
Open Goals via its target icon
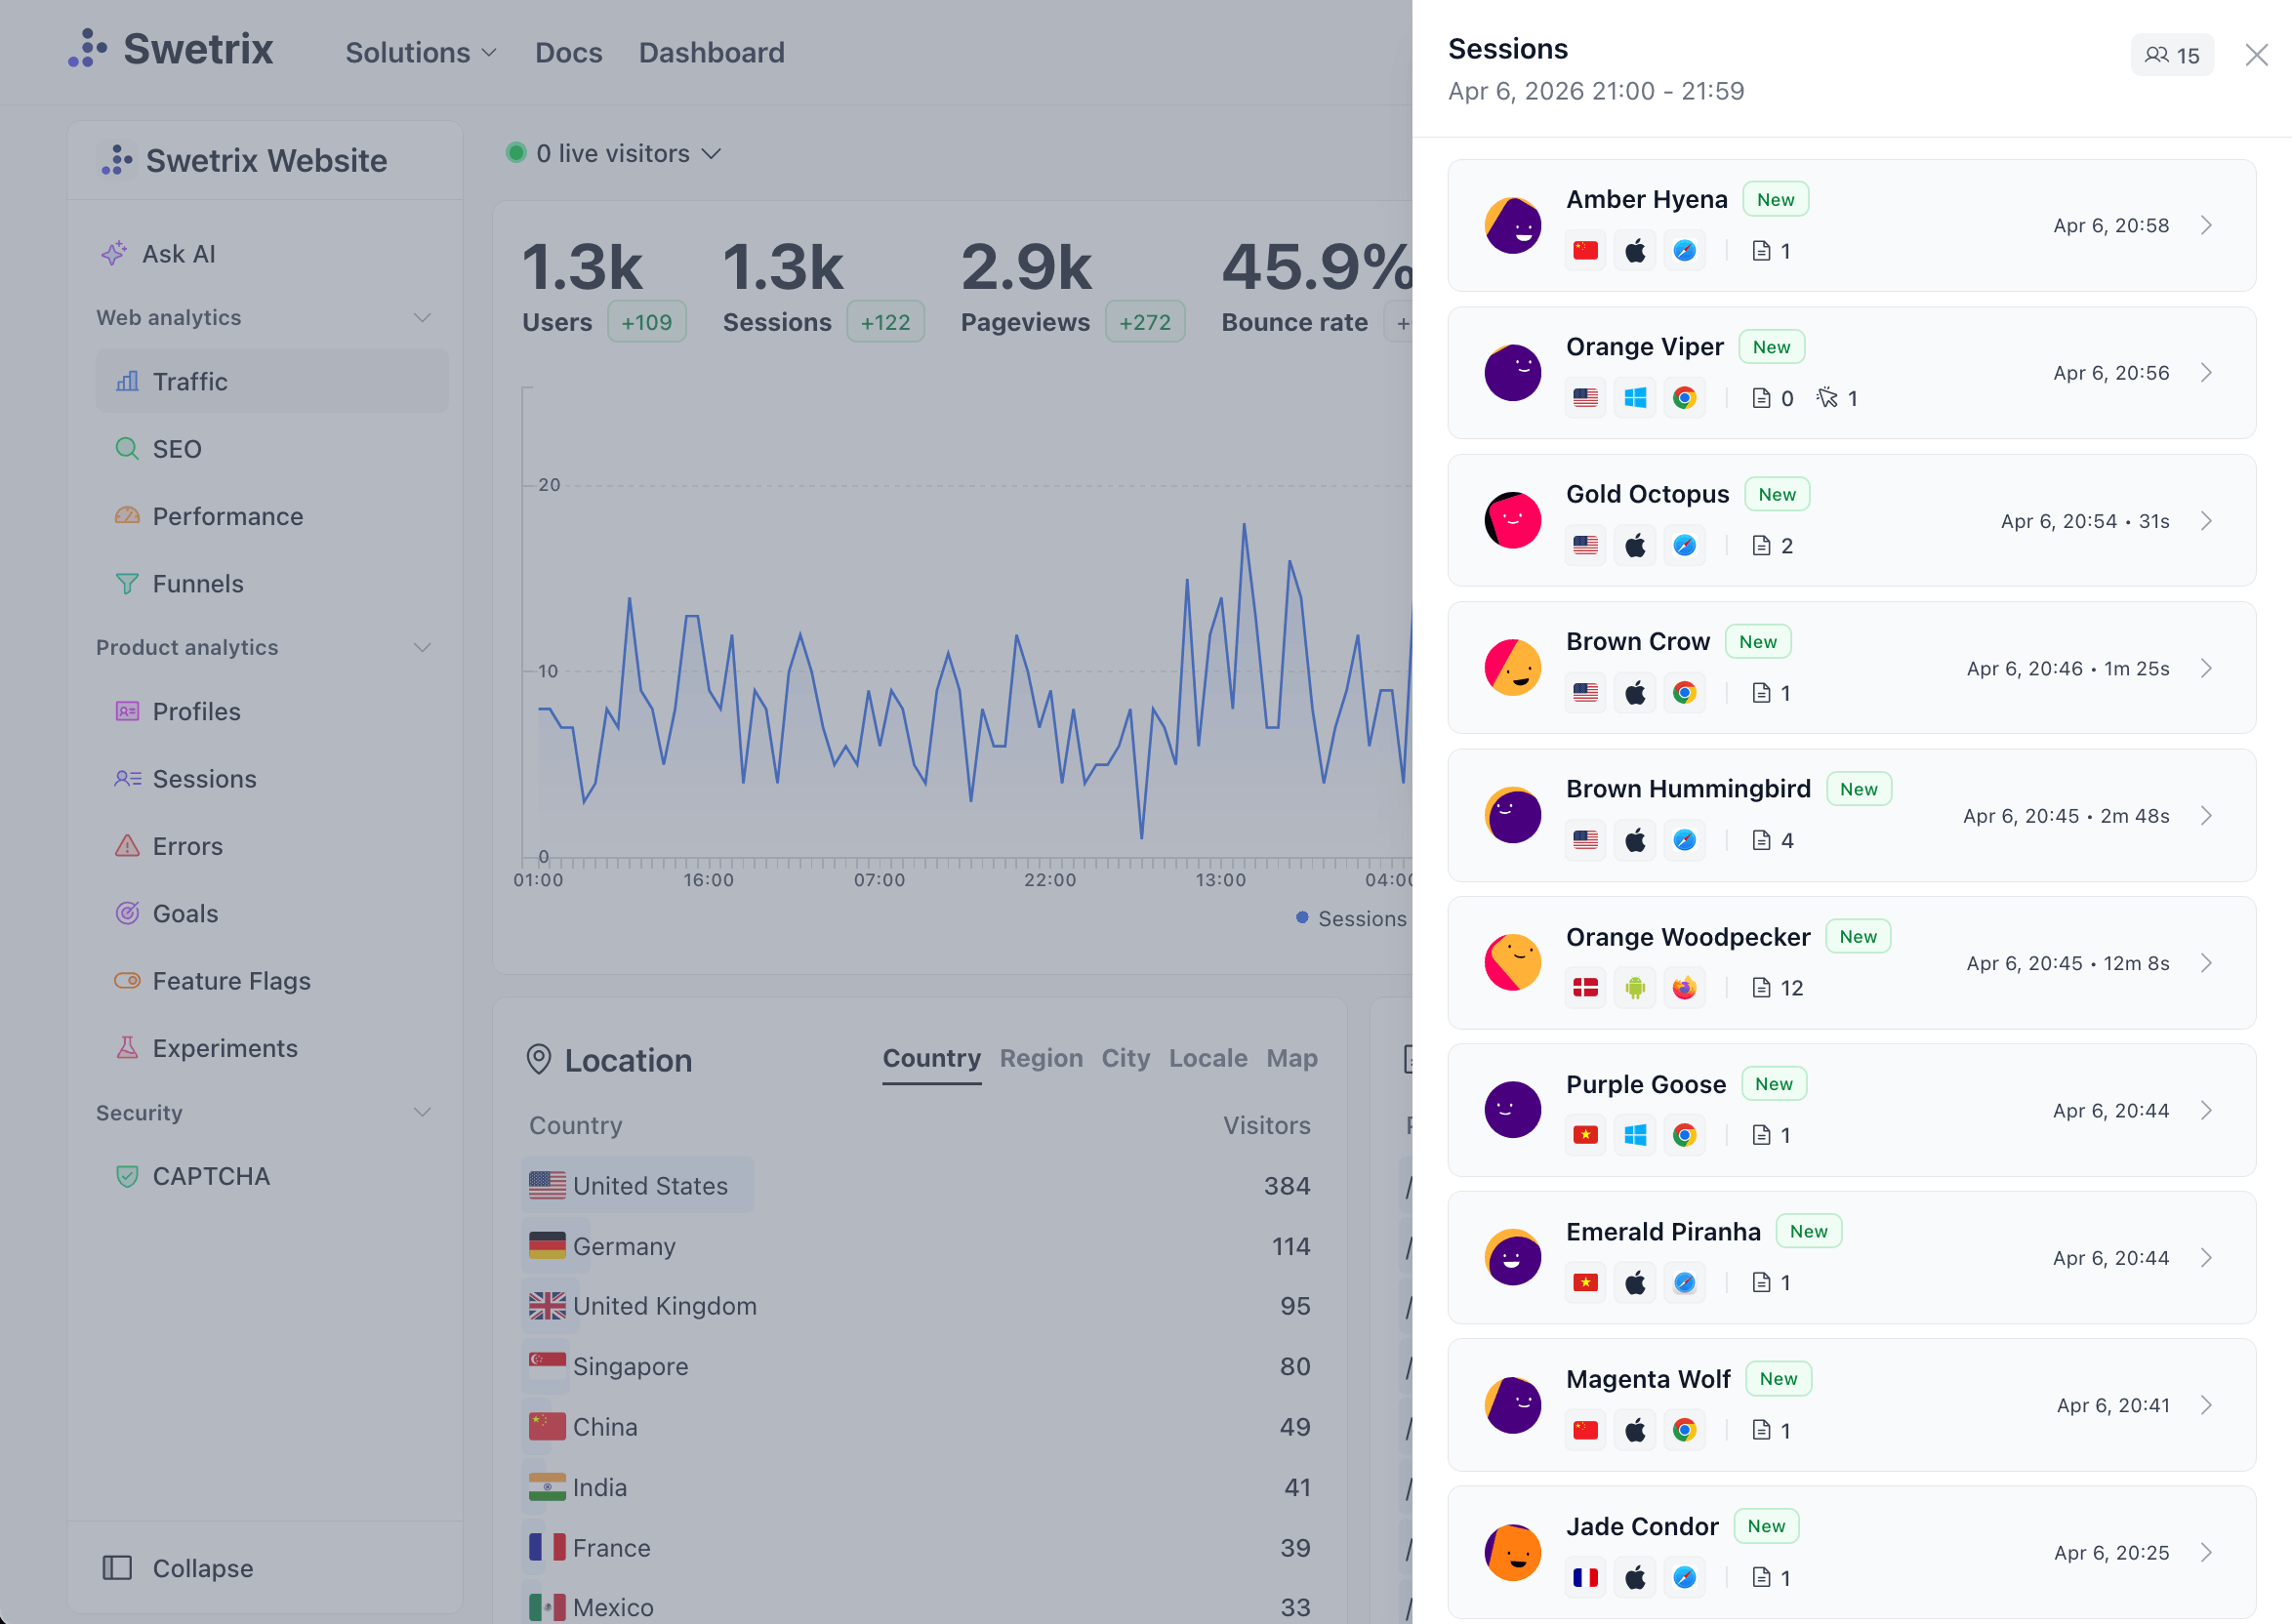(x=127, y=913)
